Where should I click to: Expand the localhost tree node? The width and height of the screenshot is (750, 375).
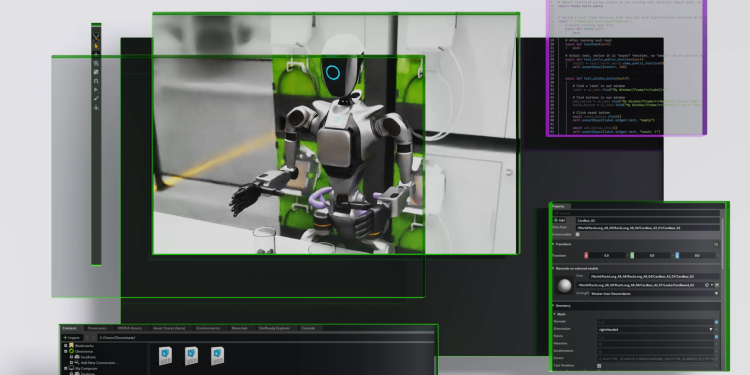(71, 357)
